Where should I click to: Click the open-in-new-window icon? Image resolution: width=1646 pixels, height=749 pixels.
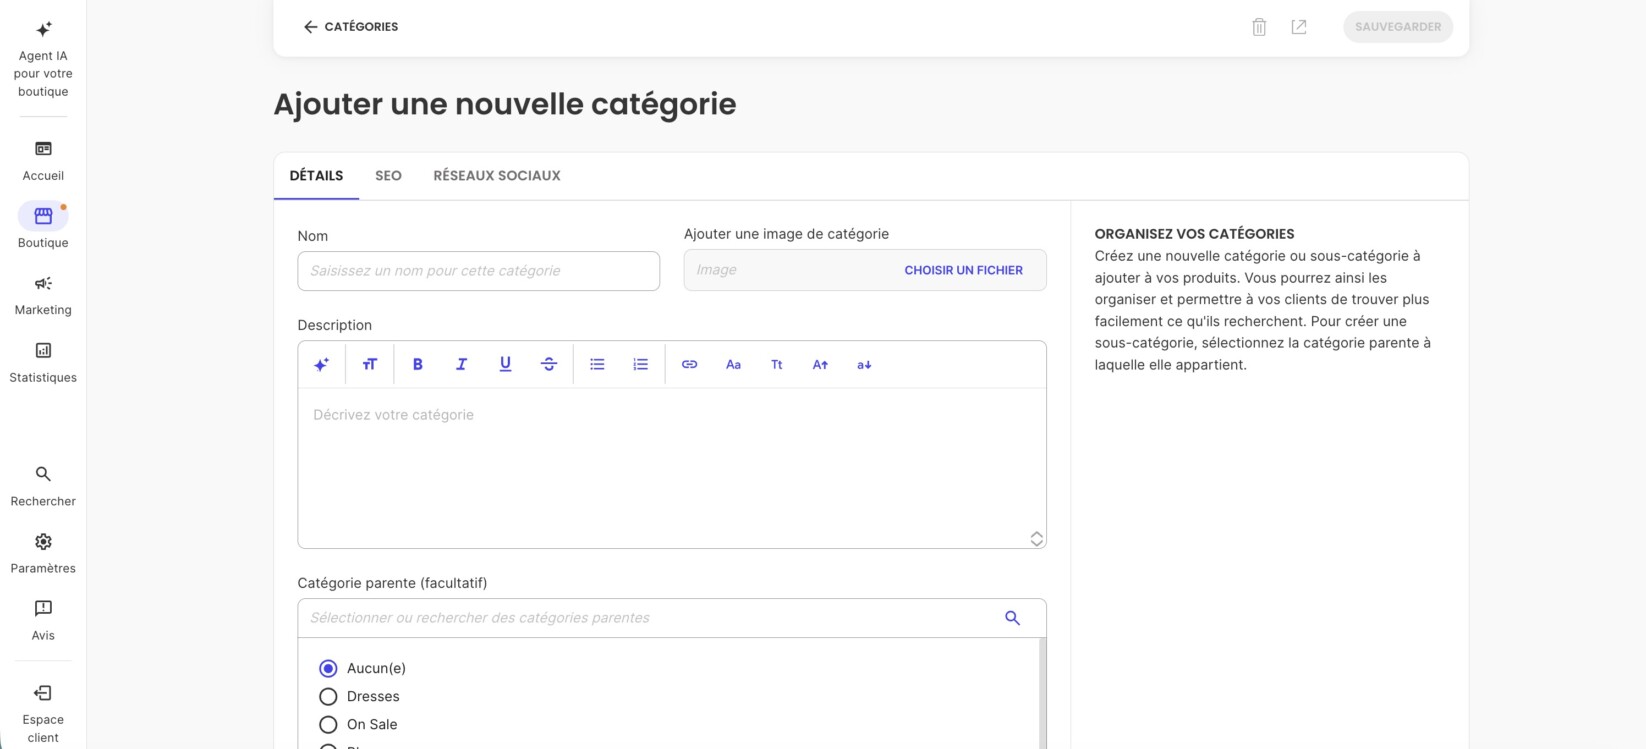click(x=1299, y=27)
